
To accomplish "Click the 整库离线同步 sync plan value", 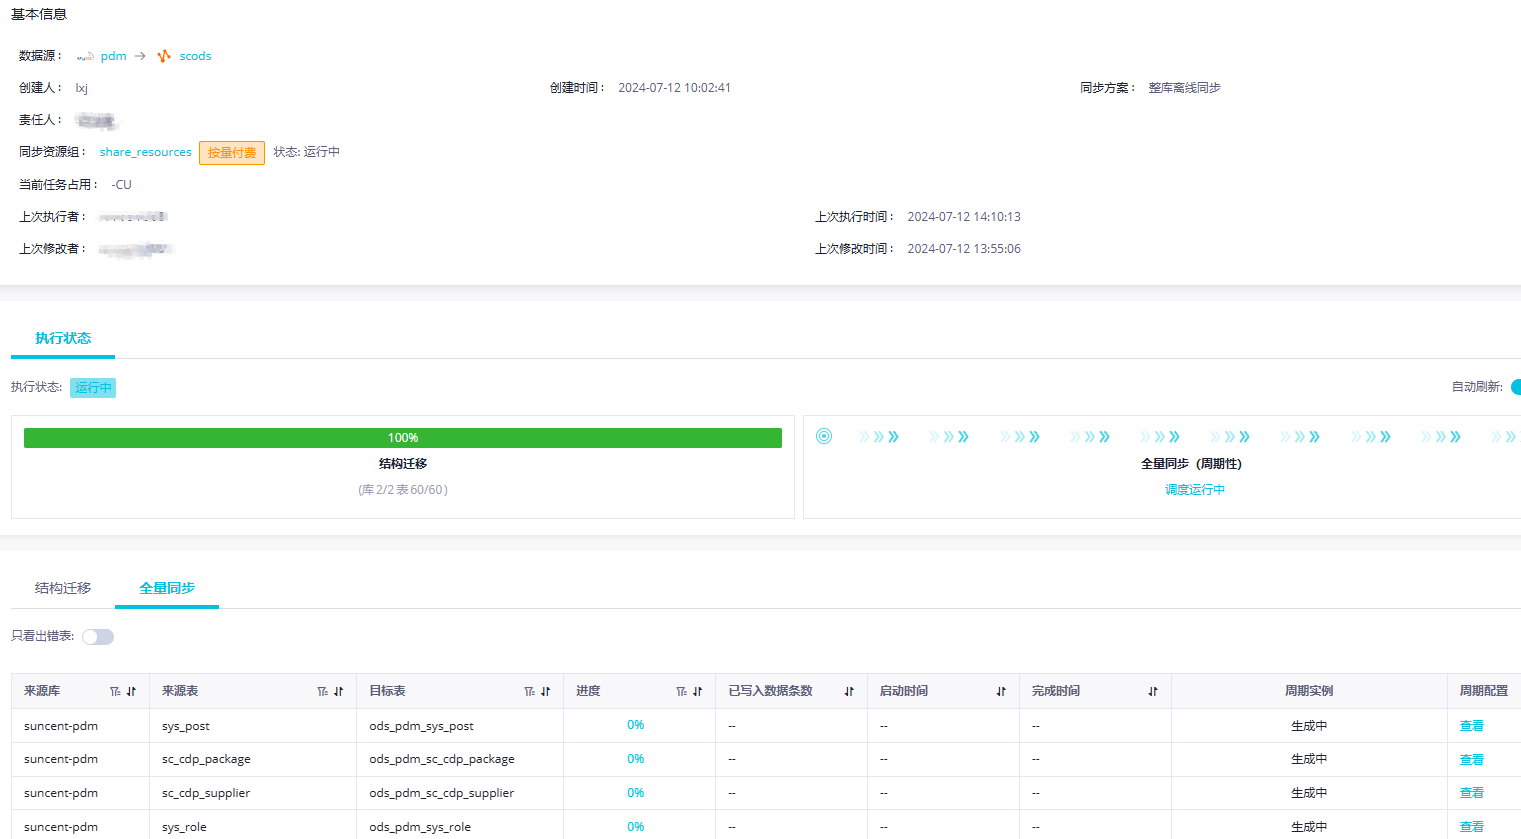I will coord(1185,88).
